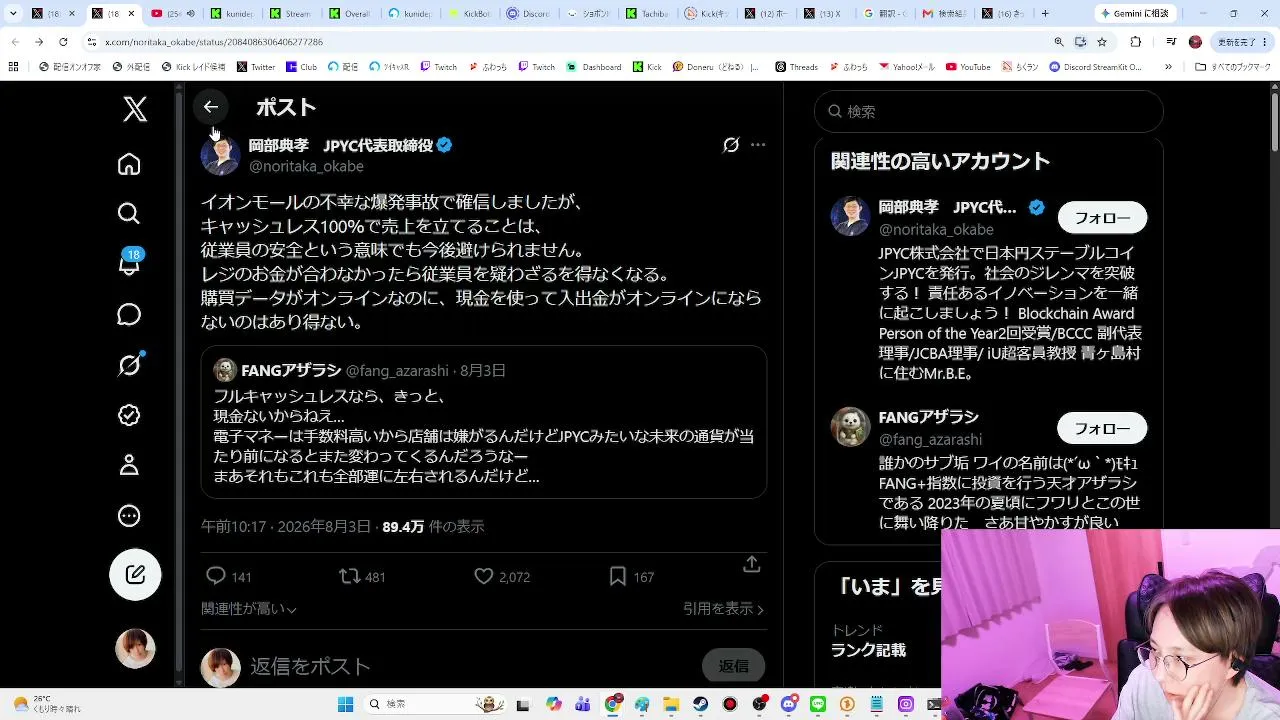Viewport: 1280px width, 720px height.
Task: Open your account avatar at sidebar bottom
Action: tap(135, 649)
